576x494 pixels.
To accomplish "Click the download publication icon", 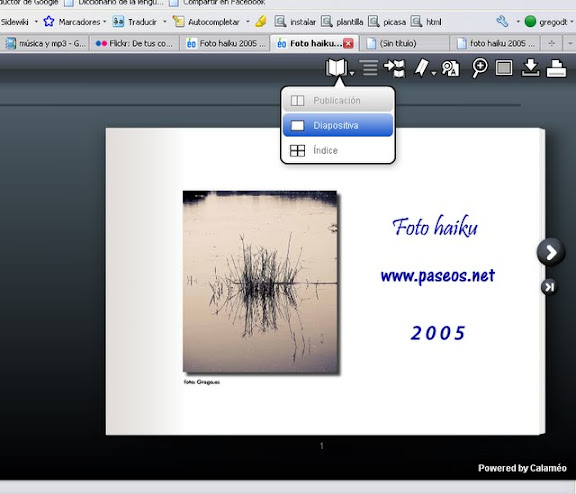I will click(530, 68).
